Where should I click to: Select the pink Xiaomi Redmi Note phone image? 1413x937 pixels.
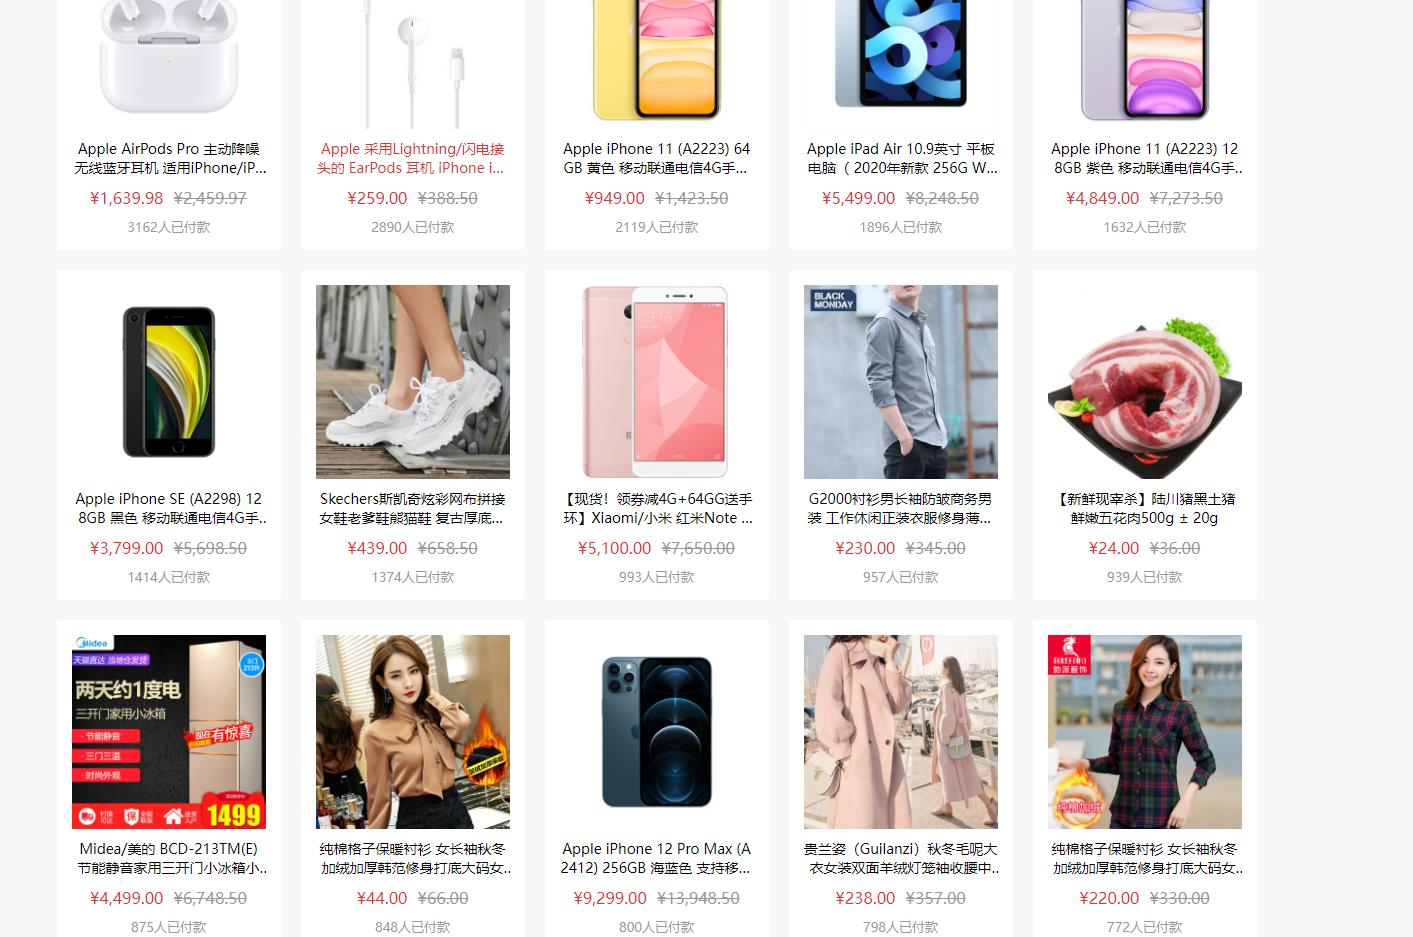[x=657, y=382]
